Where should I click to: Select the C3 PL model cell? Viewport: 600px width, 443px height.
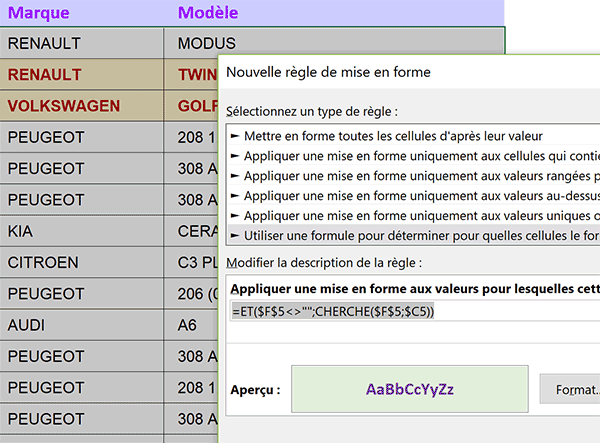[191, 262]
